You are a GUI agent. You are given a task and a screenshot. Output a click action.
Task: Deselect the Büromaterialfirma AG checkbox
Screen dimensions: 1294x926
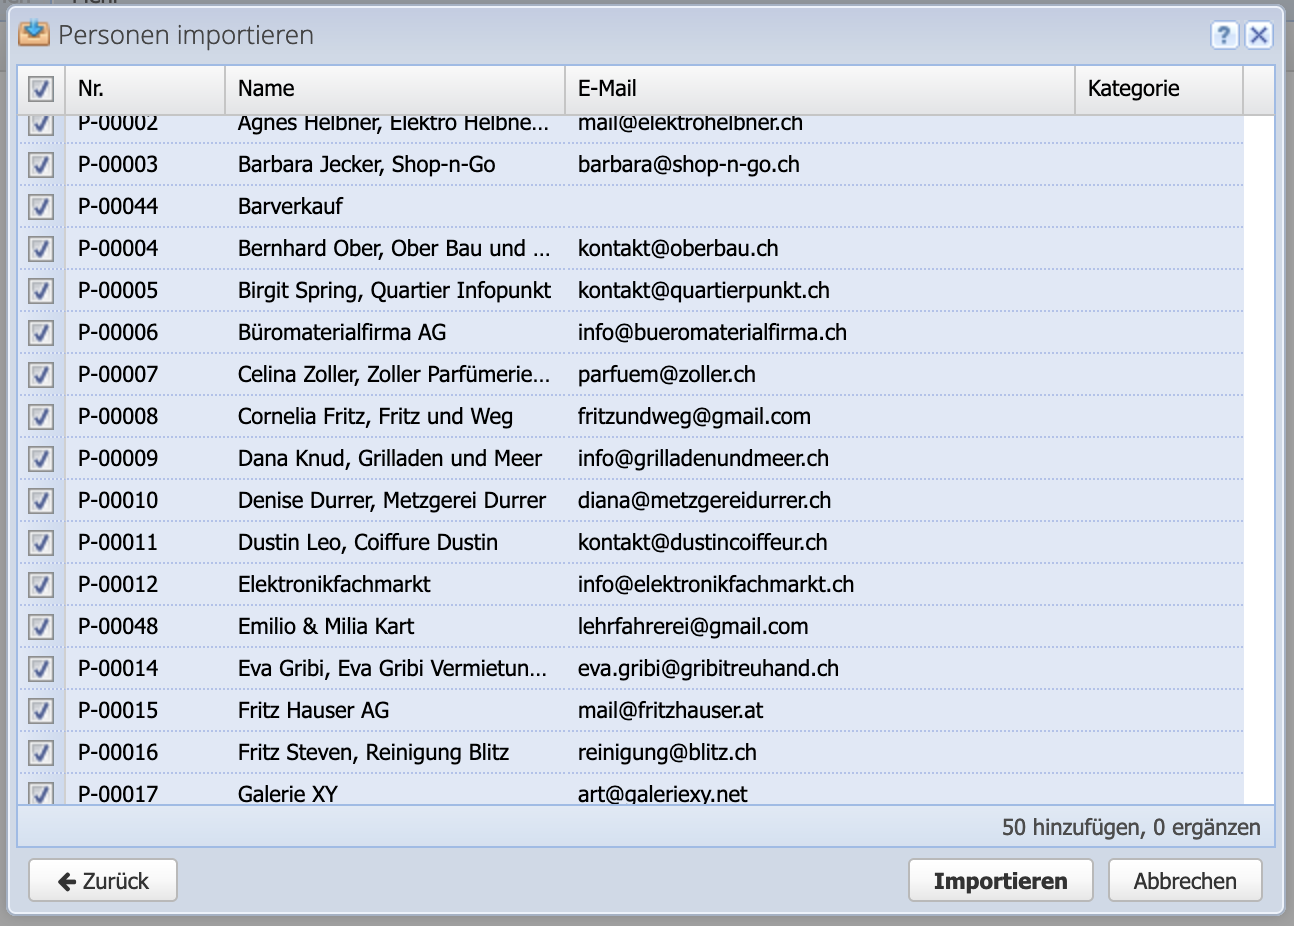(40, 332)
